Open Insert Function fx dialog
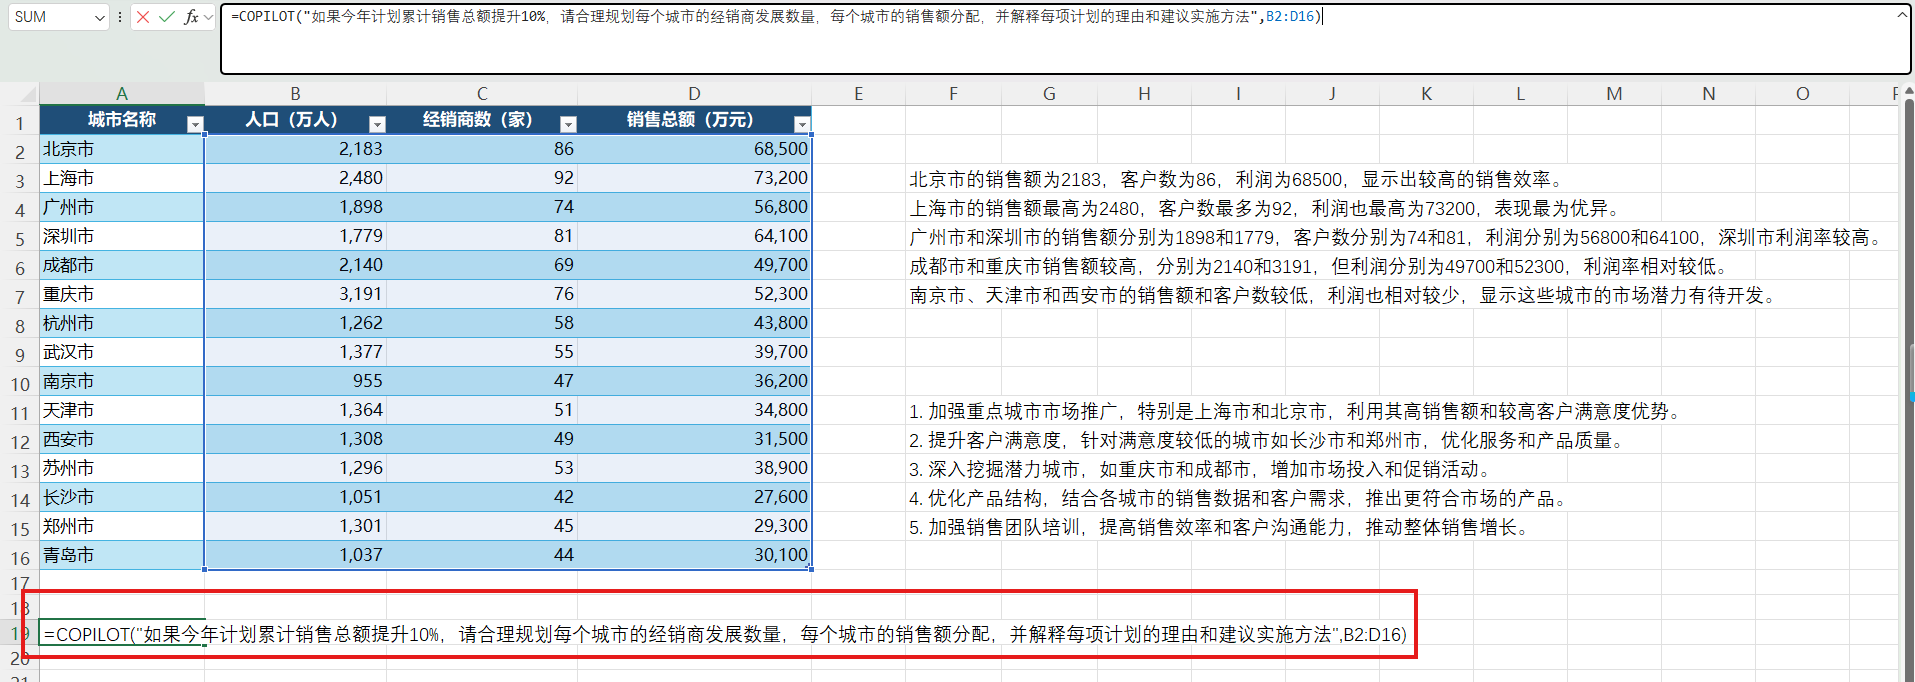Image resolution: width=1915 pixels, height=682 pixels. [x=191, y=17]
